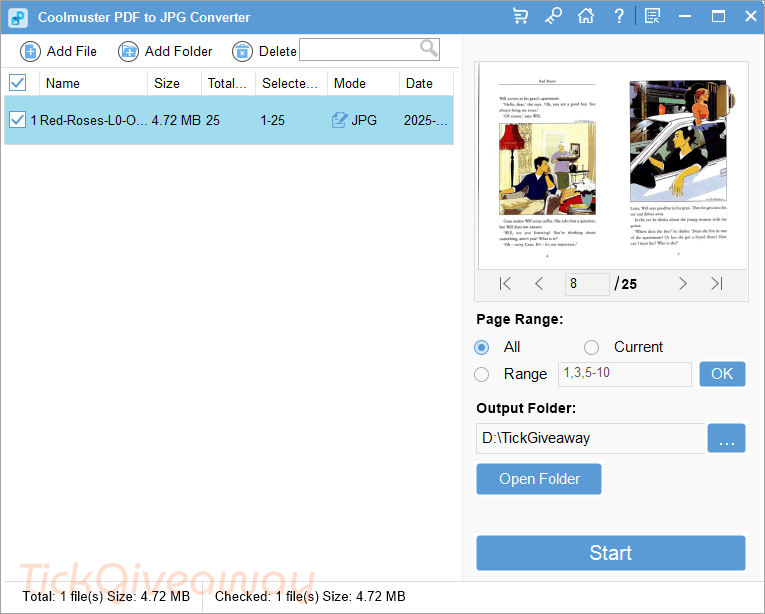Jump to last preview page
This screenshot has width=765, height=614.
tap(717, 284)
